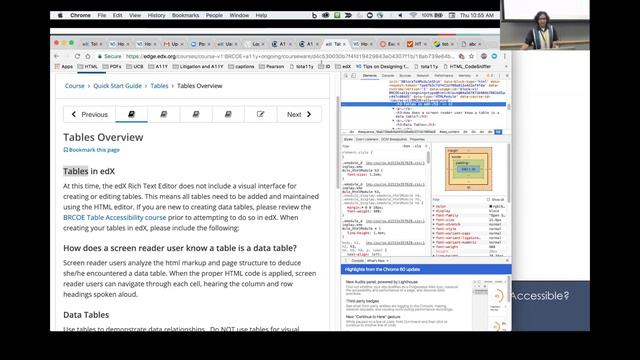Click the Bookmark this page link

pyautogui.click(x=91, y=150)
